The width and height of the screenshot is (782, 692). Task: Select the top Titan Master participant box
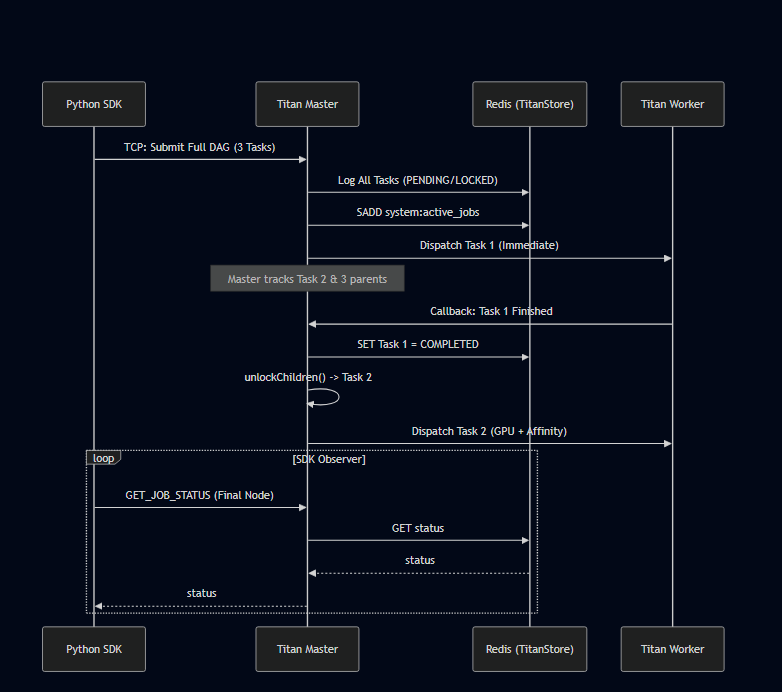click(x=307, y=104)
